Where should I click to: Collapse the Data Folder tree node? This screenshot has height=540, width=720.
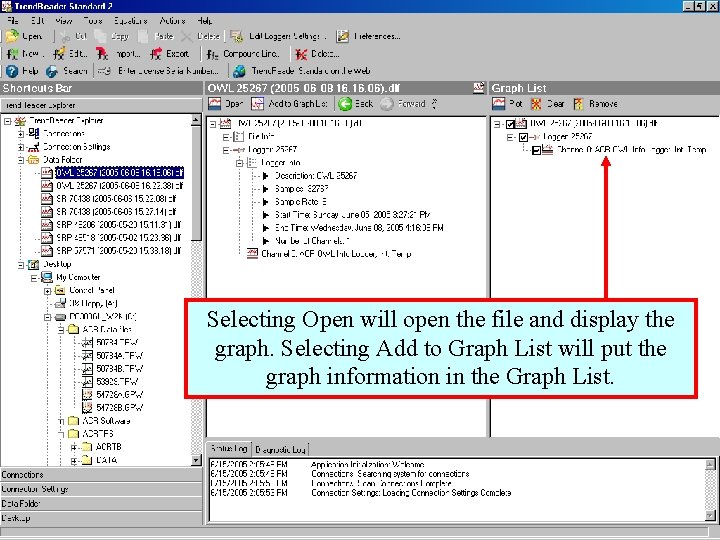click(21, 160)
